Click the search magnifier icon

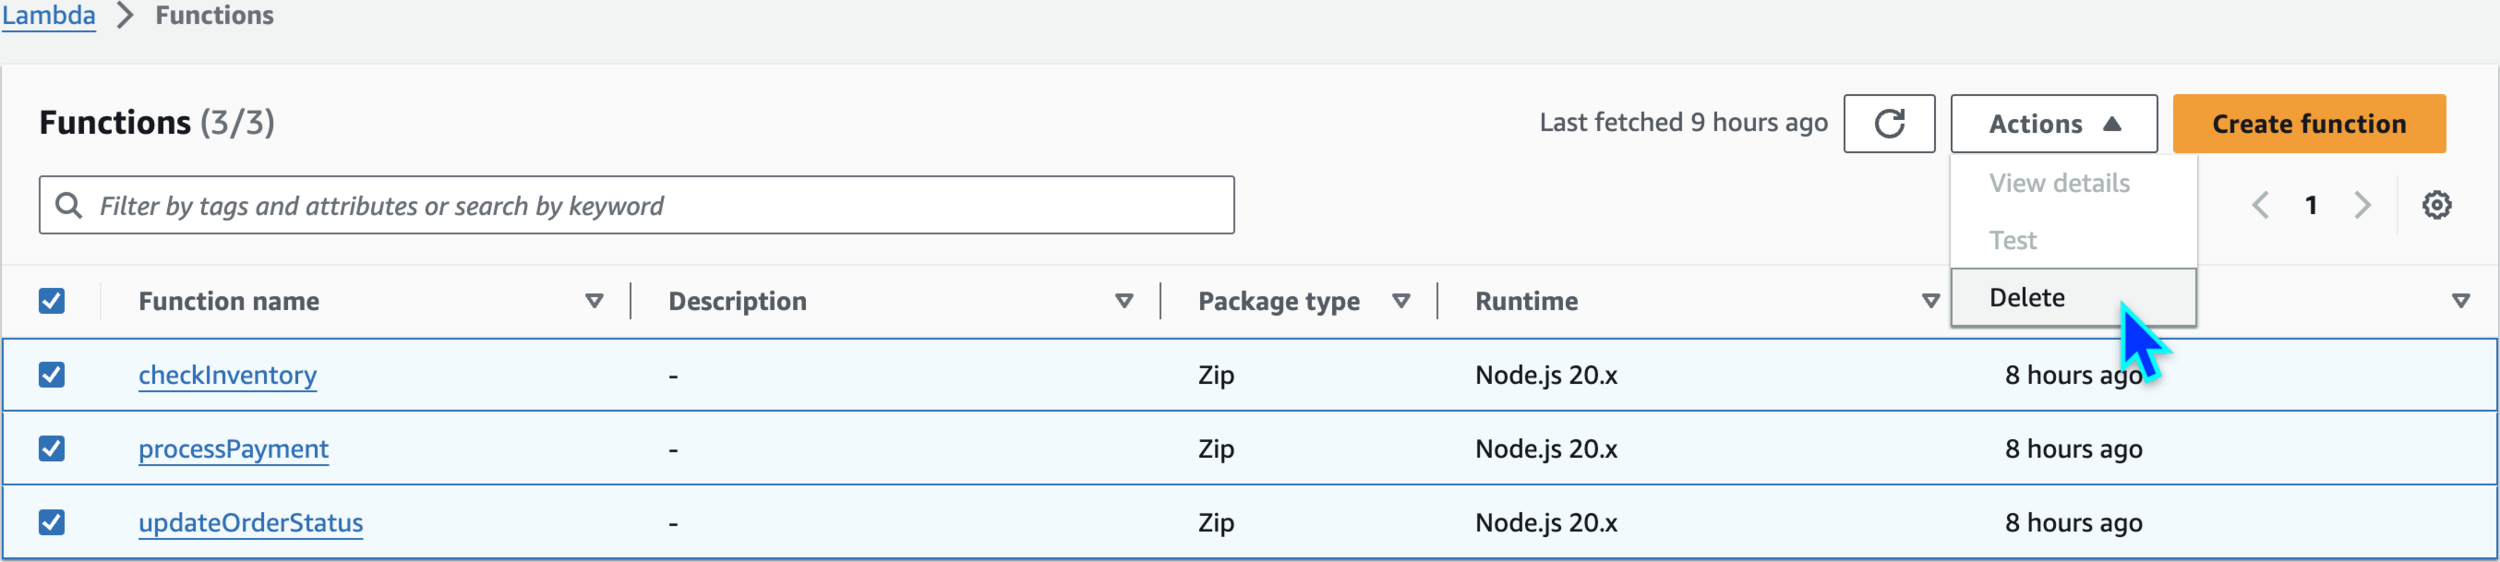(69, 205)
